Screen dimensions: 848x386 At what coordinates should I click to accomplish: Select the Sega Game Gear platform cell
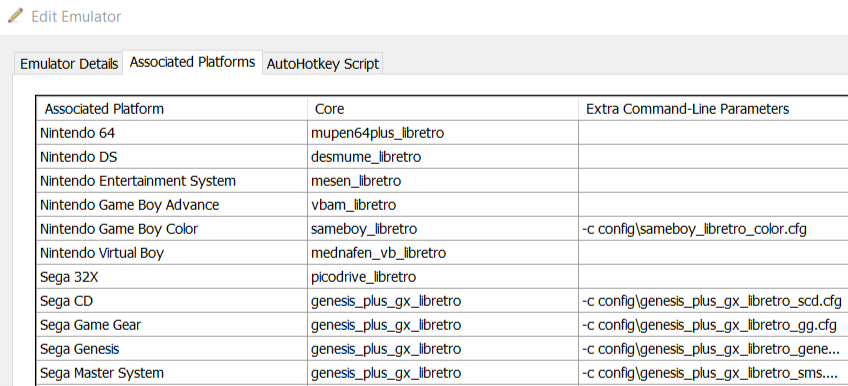[172, 325]
